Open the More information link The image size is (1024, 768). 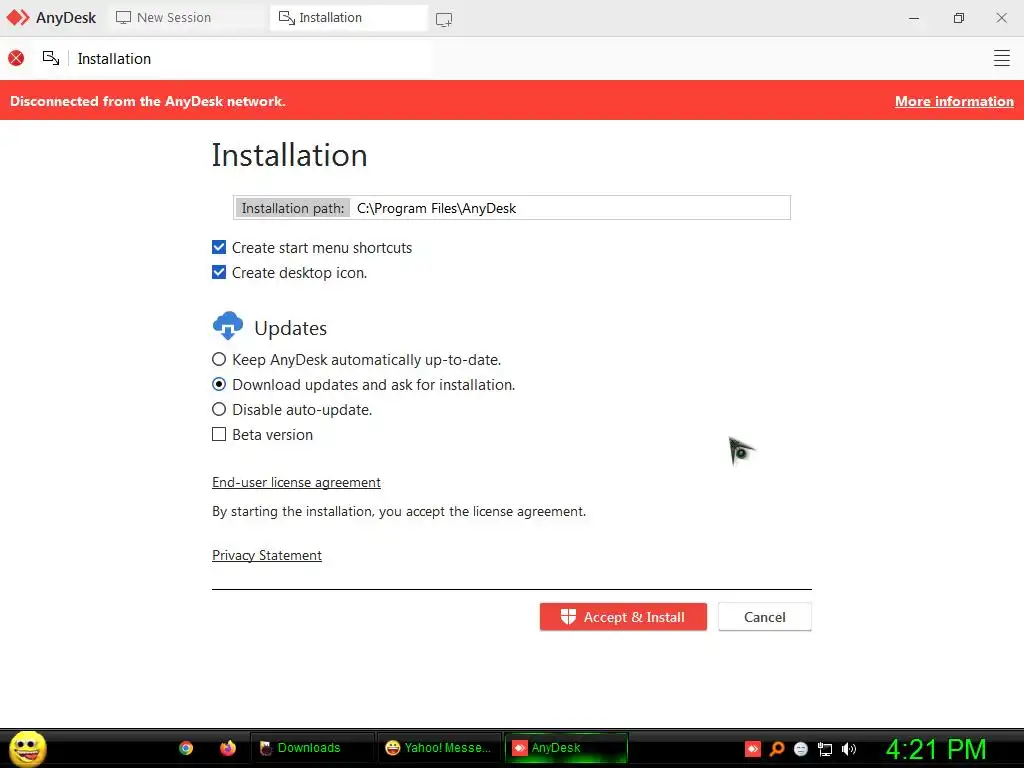954,101
